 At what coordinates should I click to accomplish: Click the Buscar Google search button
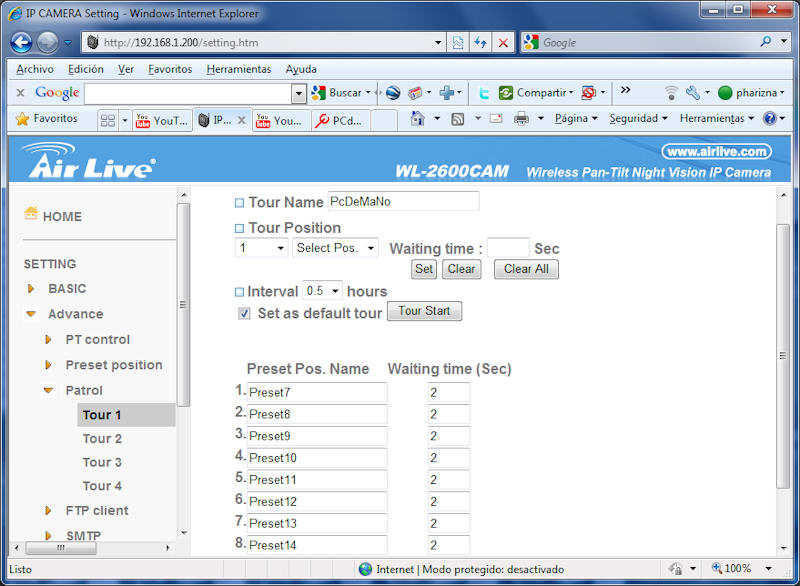pyautogui.click(x=340, y=93)
